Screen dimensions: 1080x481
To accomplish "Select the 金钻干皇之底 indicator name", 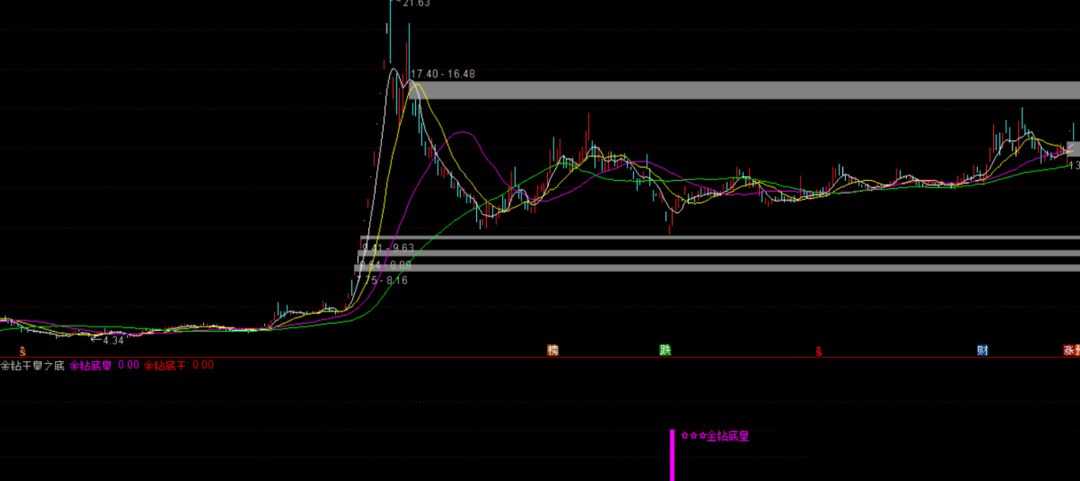I will (x=32, y=365).
